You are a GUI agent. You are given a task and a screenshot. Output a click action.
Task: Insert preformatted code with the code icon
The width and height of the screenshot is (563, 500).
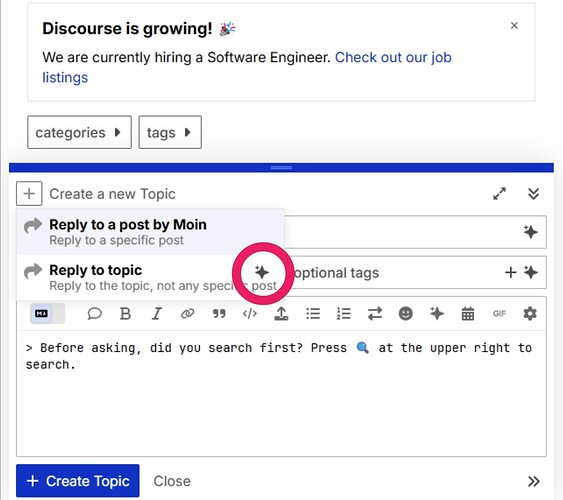tap(250, 314)
